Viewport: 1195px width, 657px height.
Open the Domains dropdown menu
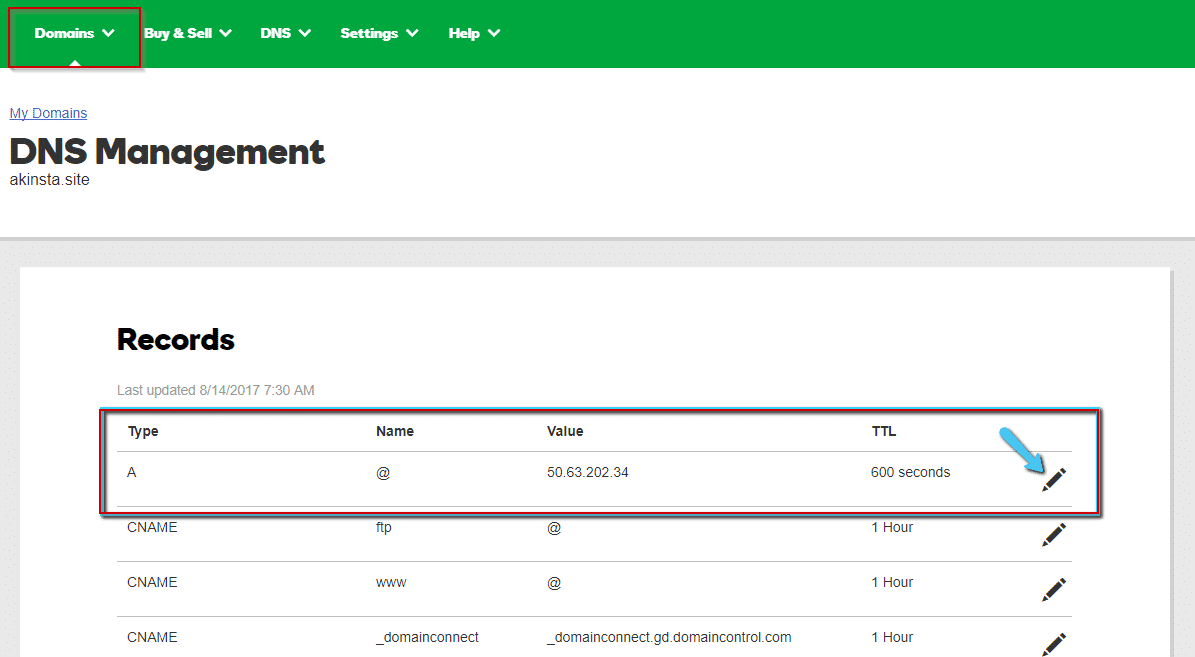pos(75,34)
